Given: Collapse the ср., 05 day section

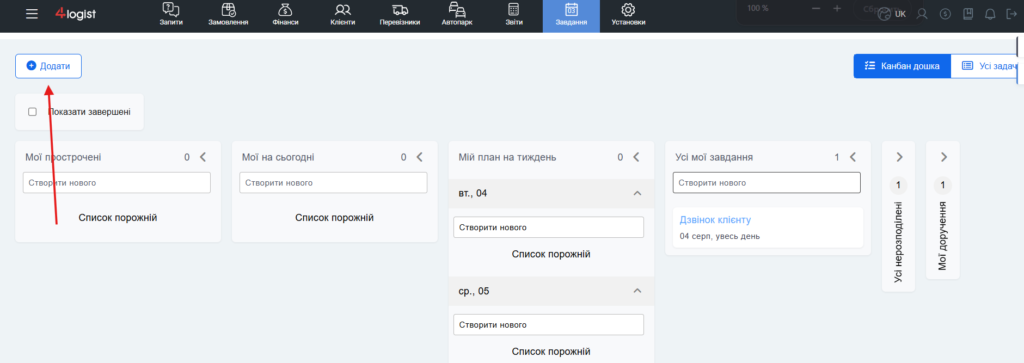Looking at the screenshot, I should (638, 291).
